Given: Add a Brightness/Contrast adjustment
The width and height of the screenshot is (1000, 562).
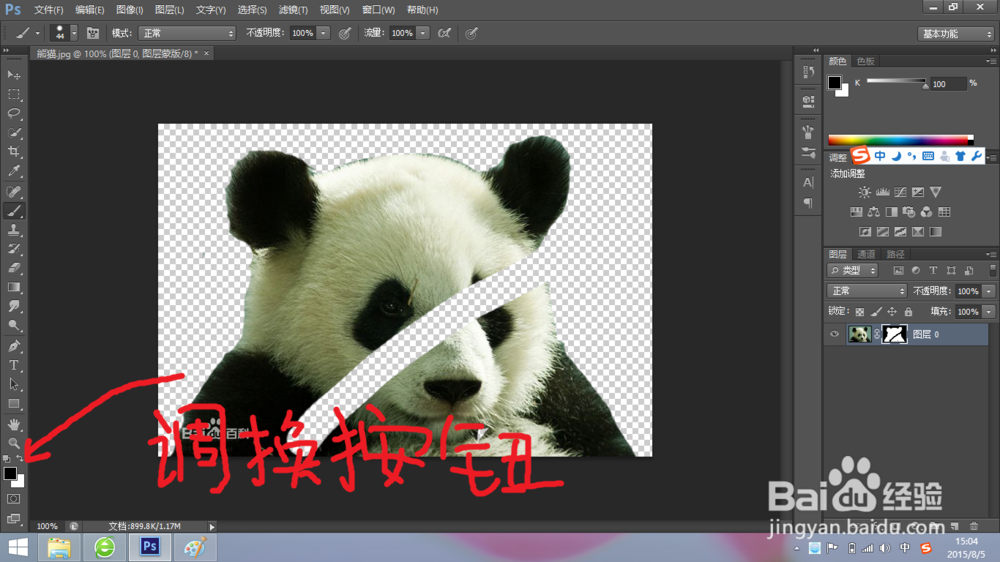Looking at the screenshot, I should 864,192.
